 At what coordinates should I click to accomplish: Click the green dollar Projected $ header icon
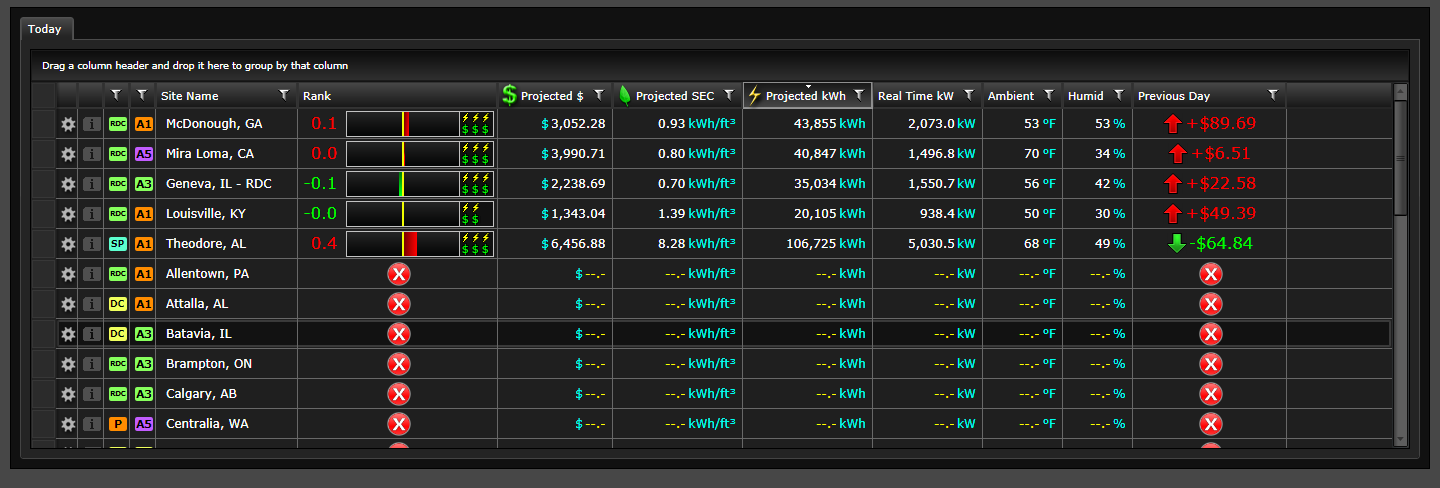509,95
